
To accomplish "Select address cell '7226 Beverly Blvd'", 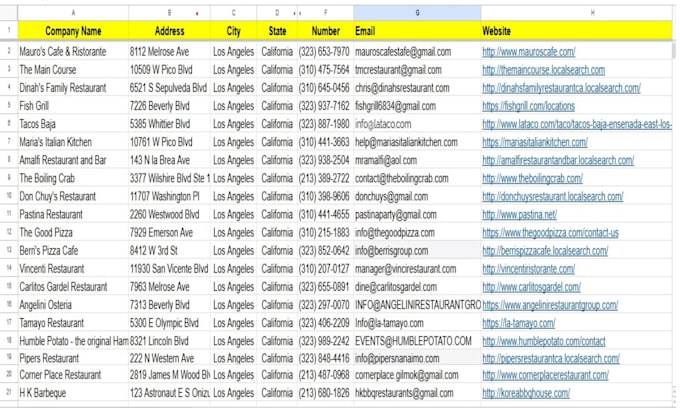I will tap(169, 106).
